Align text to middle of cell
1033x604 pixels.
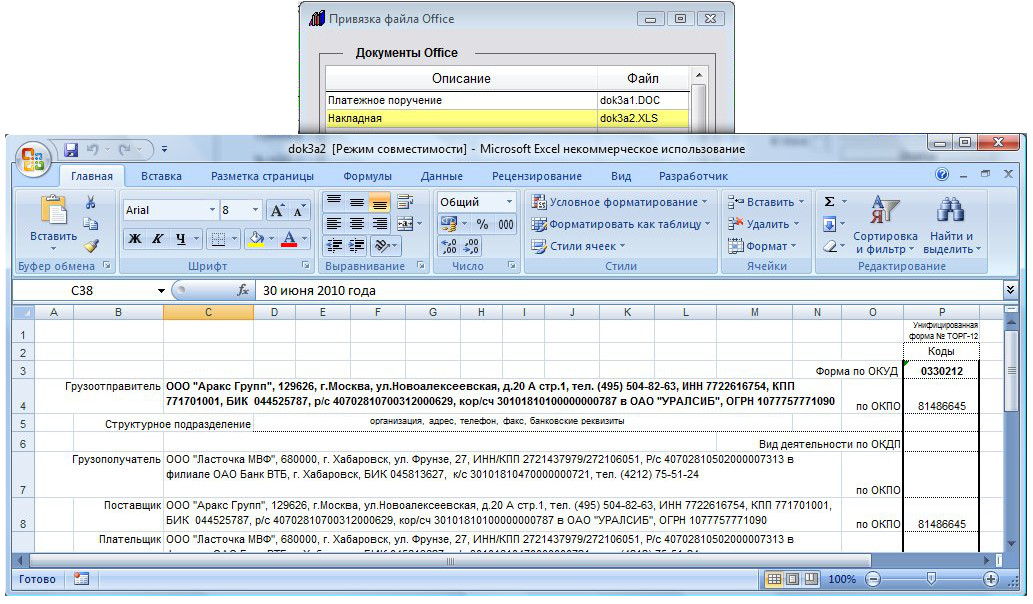[356, 202]
